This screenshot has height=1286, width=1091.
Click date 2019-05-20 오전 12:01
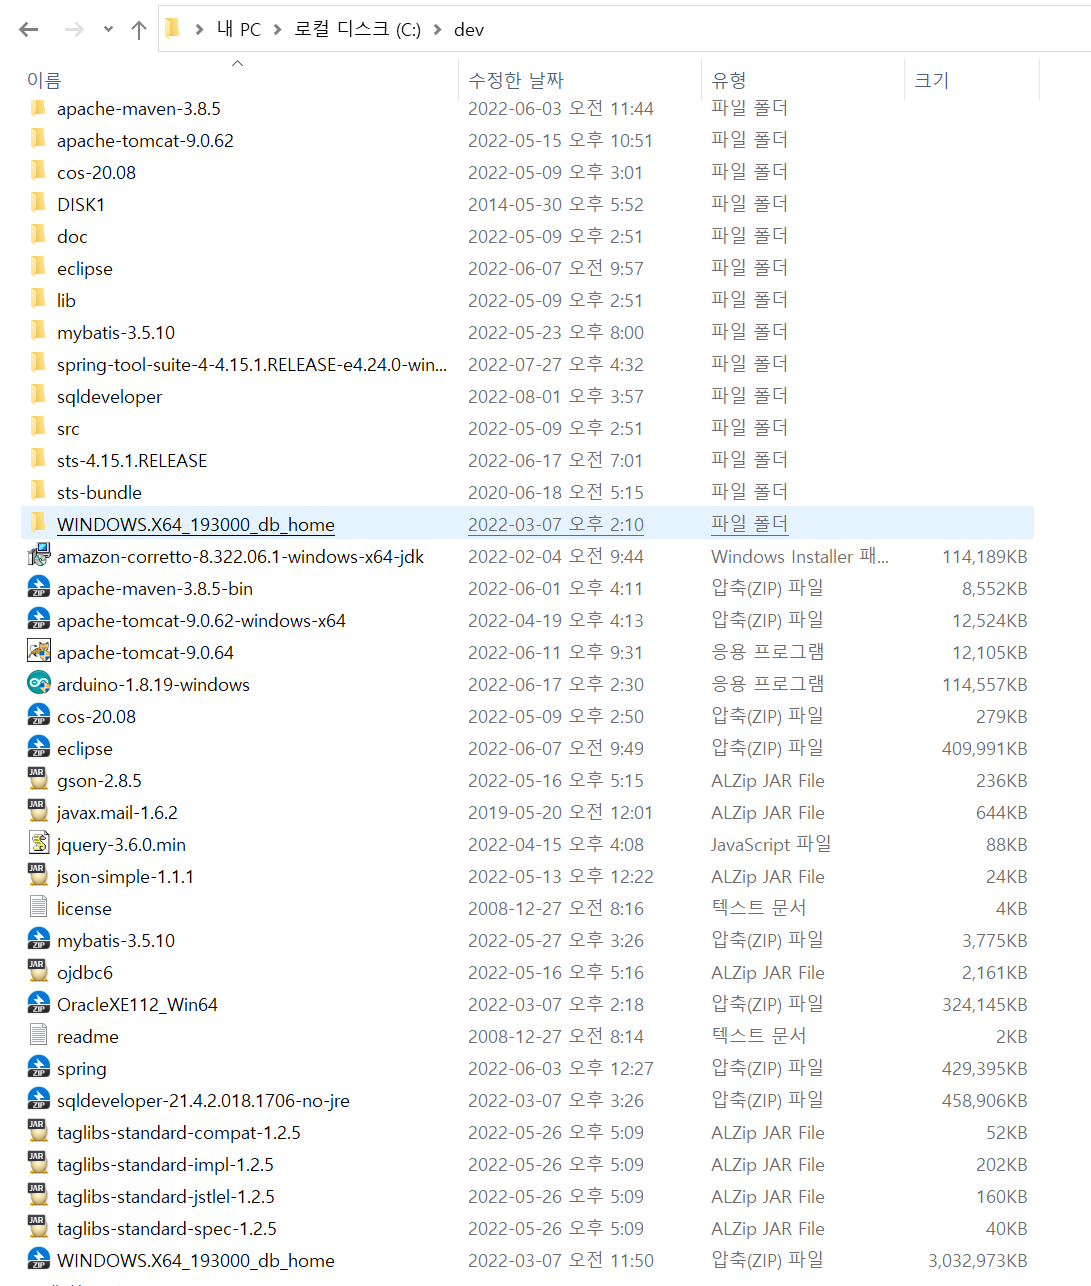click(x=560, y=813)
